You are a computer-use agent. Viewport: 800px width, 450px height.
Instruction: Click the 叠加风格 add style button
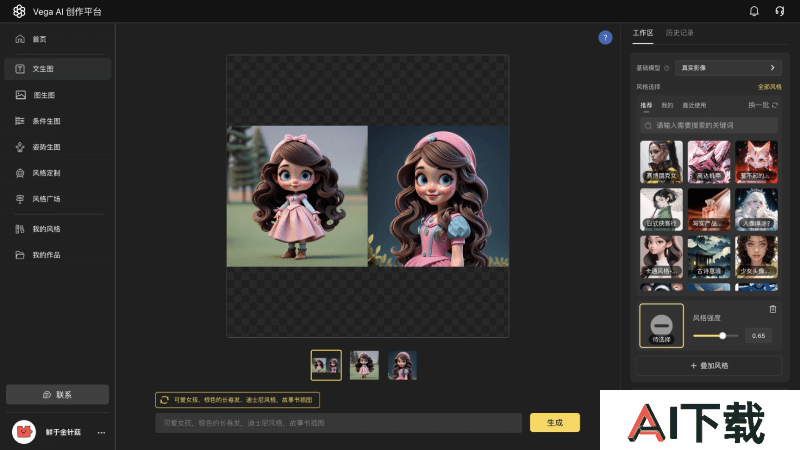[709, 365]
